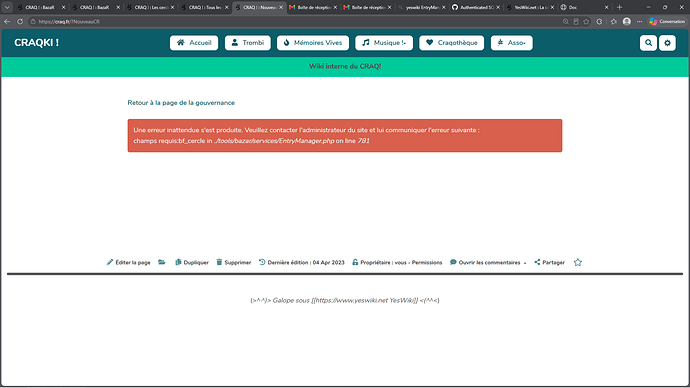Click the bookmark star in address bar

tap(586, 21)
